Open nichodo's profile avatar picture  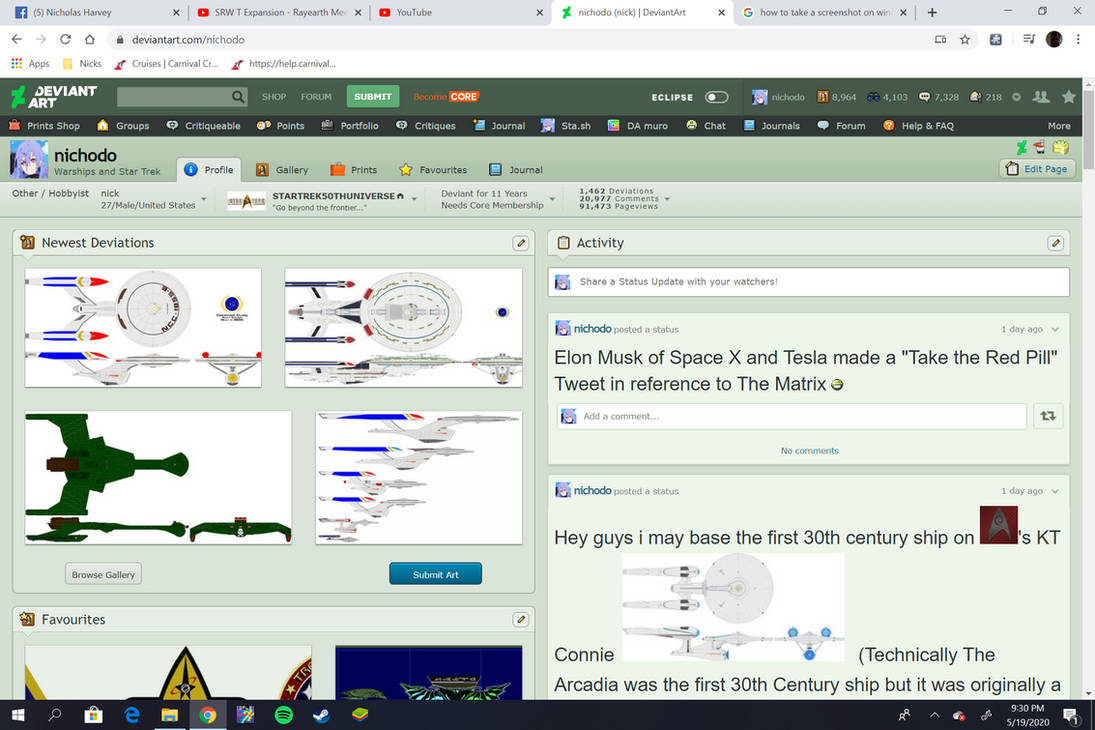coord(29,159)
